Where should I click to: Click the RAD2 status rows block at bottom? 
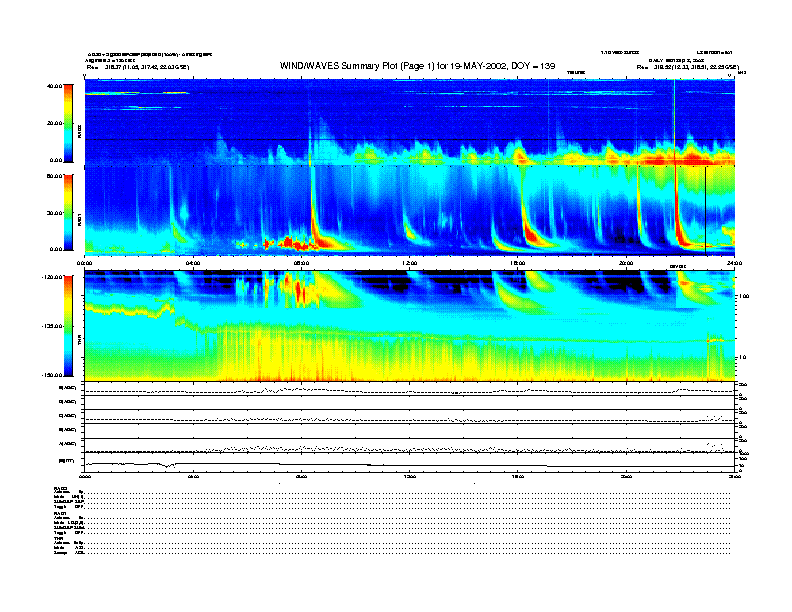click(x=392, y=497)
